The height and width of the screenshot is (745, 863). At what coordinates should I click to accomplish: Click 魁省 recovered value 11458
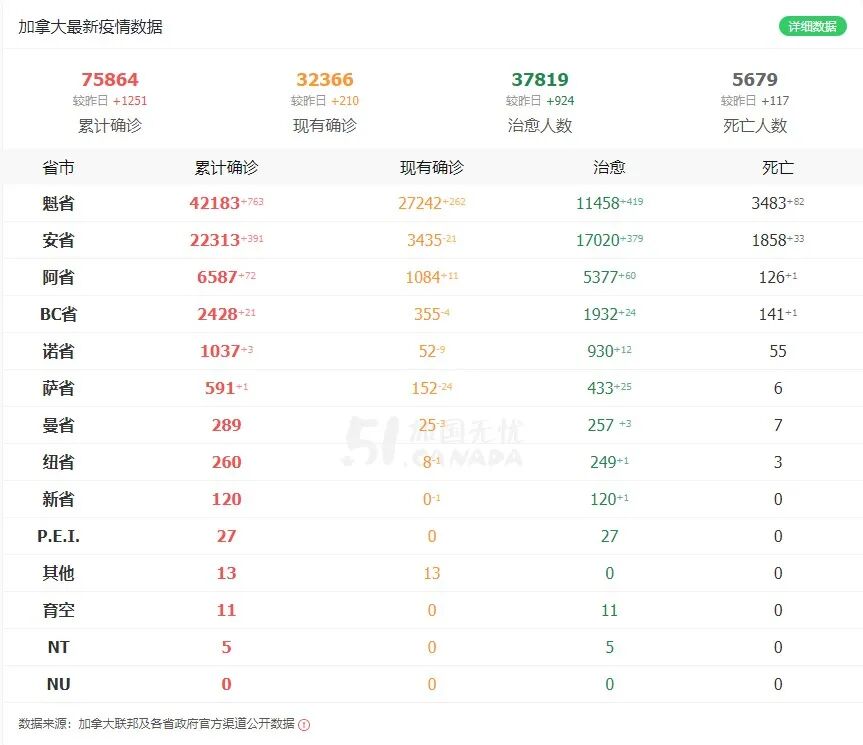[x=598, y=204]
